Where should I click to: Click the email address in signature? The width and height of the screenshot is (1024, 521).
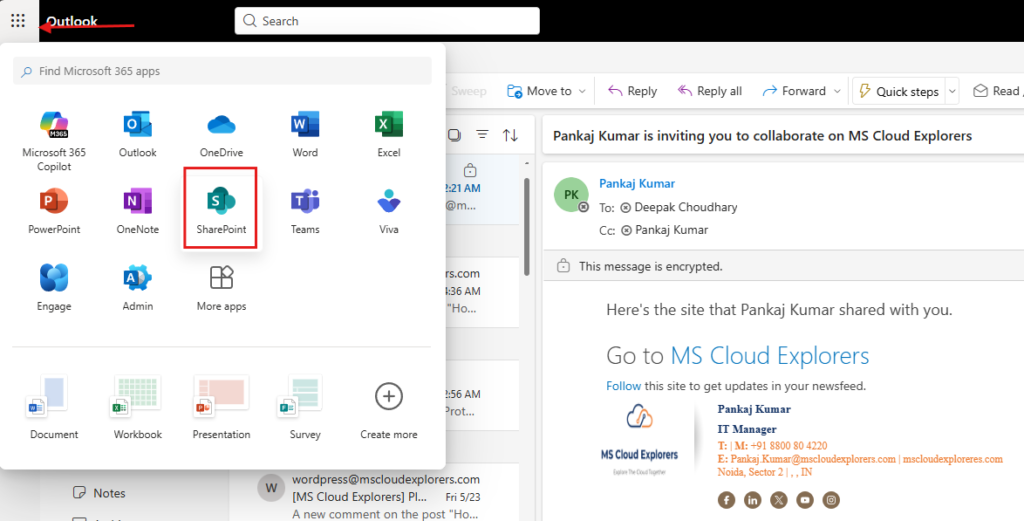pos(813,459)
